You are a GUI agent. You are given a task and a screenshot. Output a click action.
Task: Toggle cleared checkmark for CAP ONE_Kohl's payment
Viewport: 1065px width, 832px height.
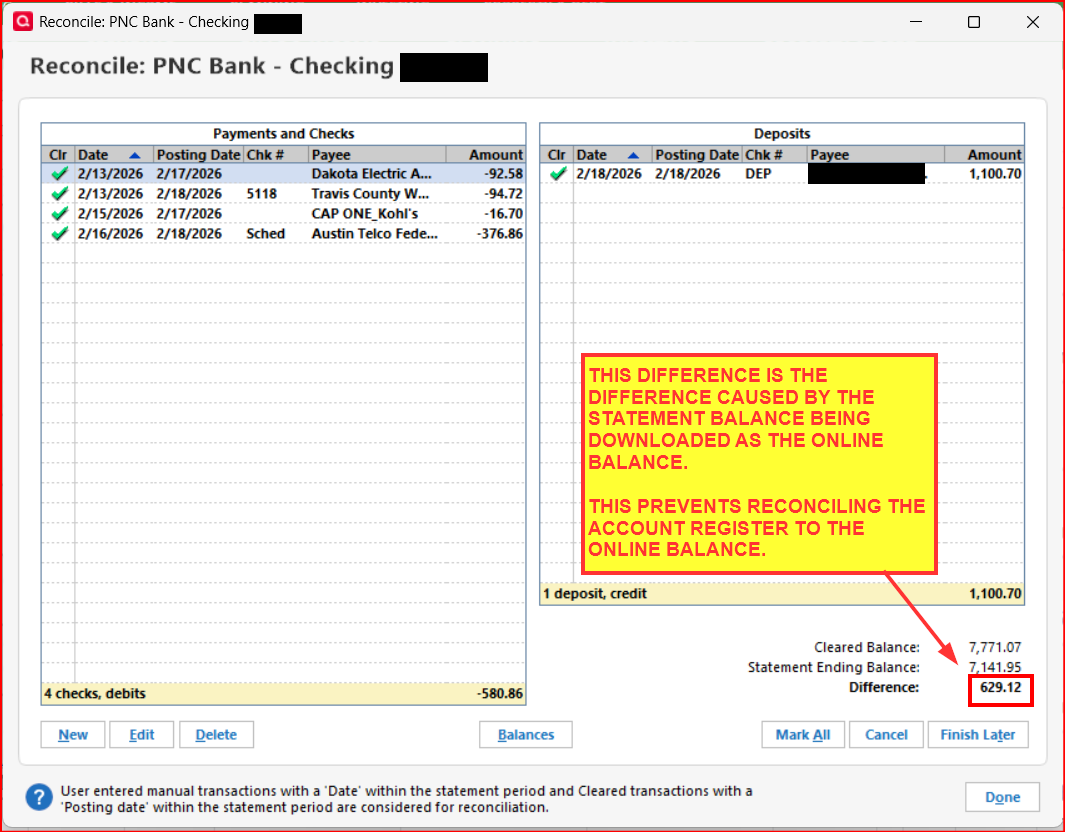(x=60, y=214)
